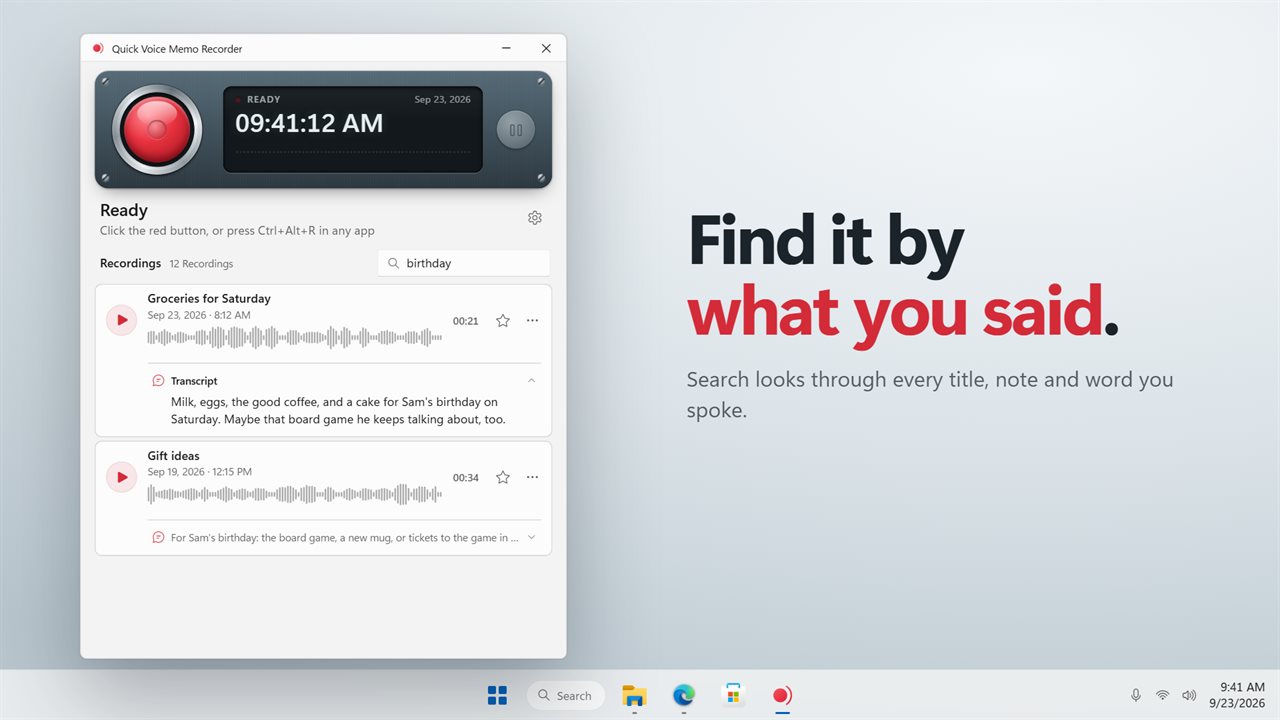Image resolution: width=1280 pixels, height=720 pixels.
Task: Open more options for Gift ideas
Action: [x=532, y=478]
